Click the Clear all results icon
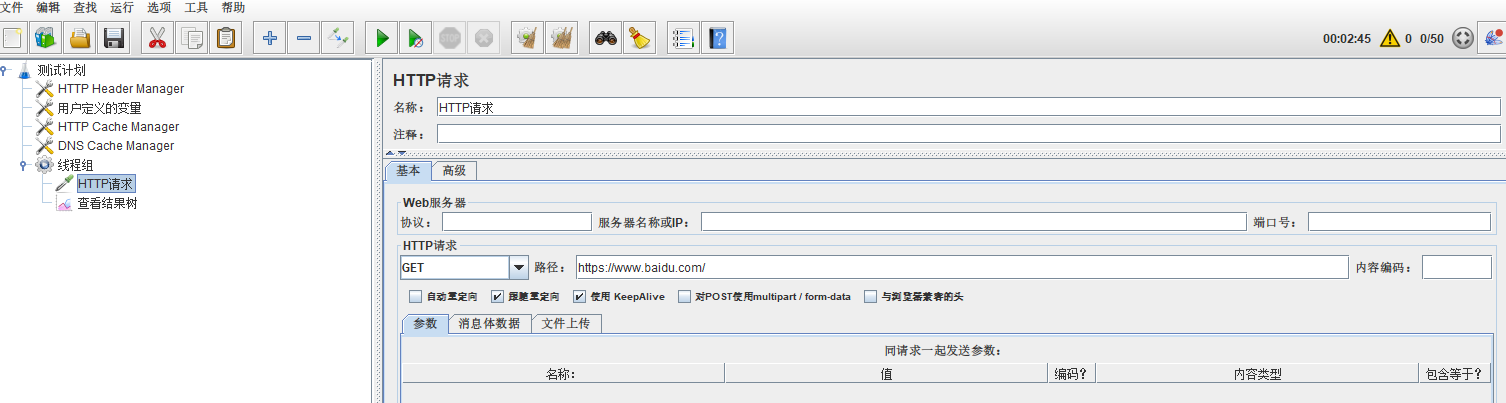The image size is (1506, 403). pyautogui.click(x=561, y=39)
